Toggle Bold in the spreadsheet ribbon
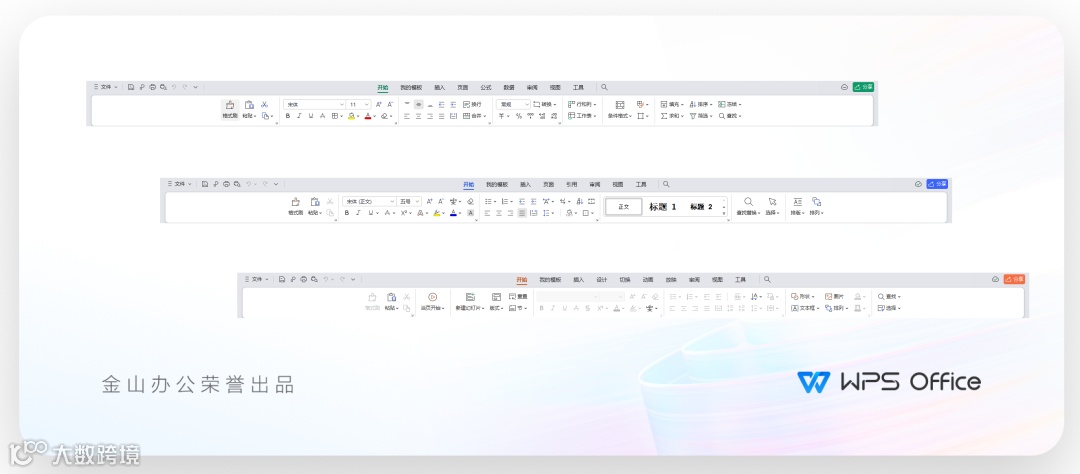The width and height of the screenshot is (1080, 474). point(288,116)
